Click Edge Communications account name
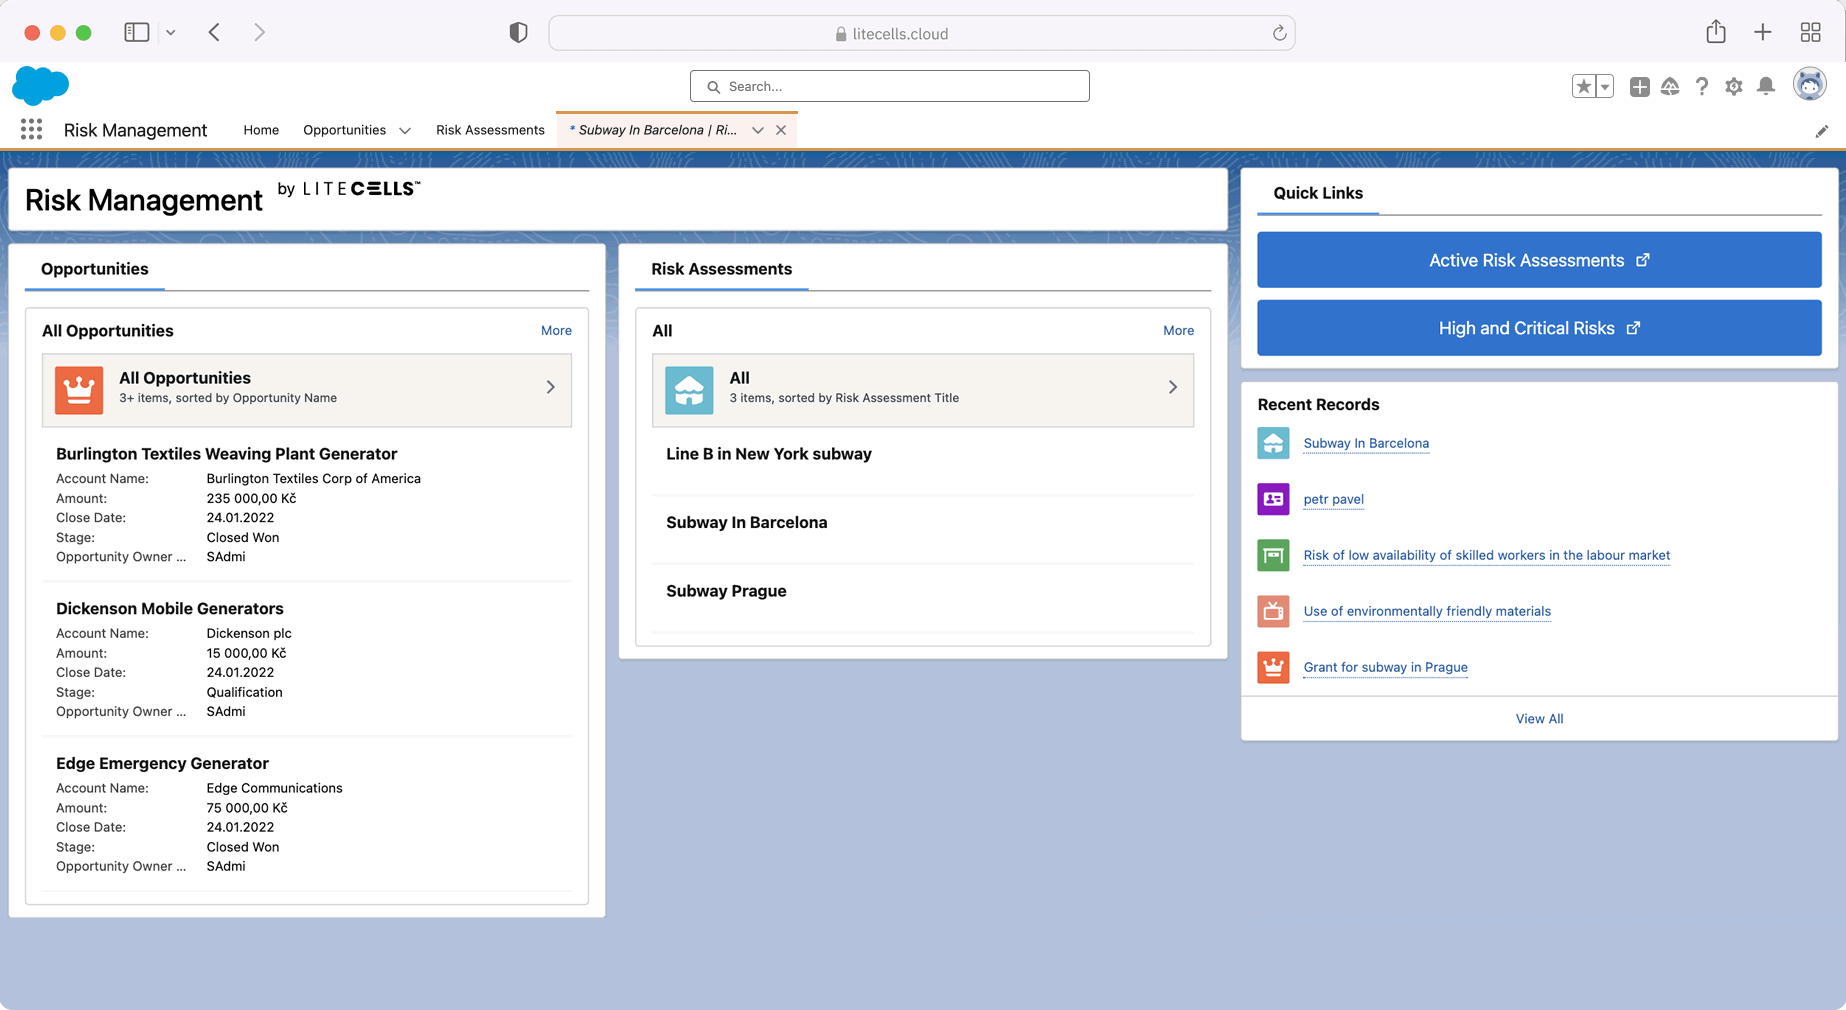This screenshot has height=1010, width=1846. (274, 788)
